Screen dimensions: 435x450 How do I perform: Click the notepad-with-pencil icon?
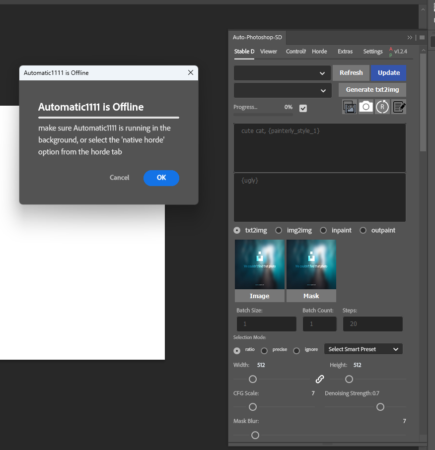[x=399, y=107]
